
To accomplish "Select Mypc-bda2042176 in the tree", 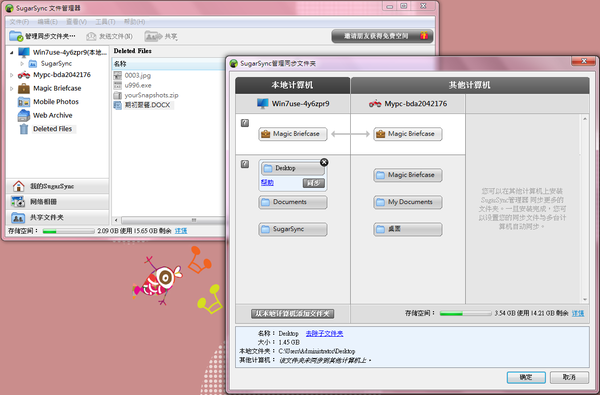I will click(x=54, y=75).
